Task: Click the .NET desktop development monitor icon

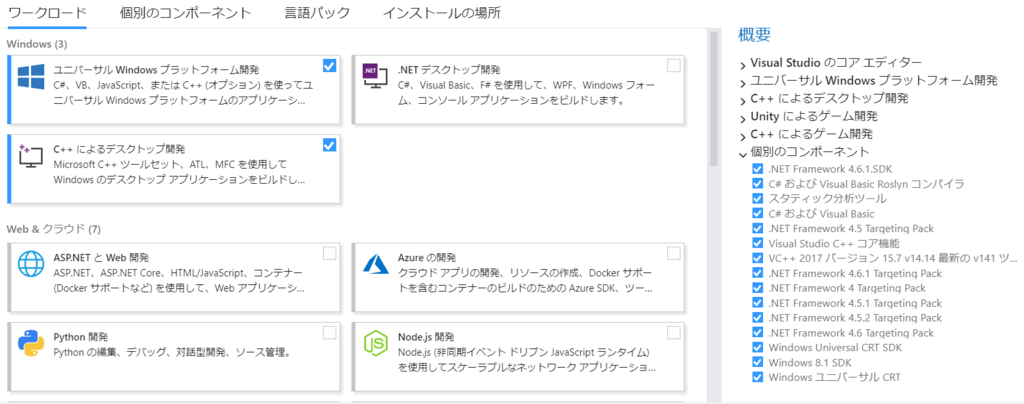Action: coord(376,77)
